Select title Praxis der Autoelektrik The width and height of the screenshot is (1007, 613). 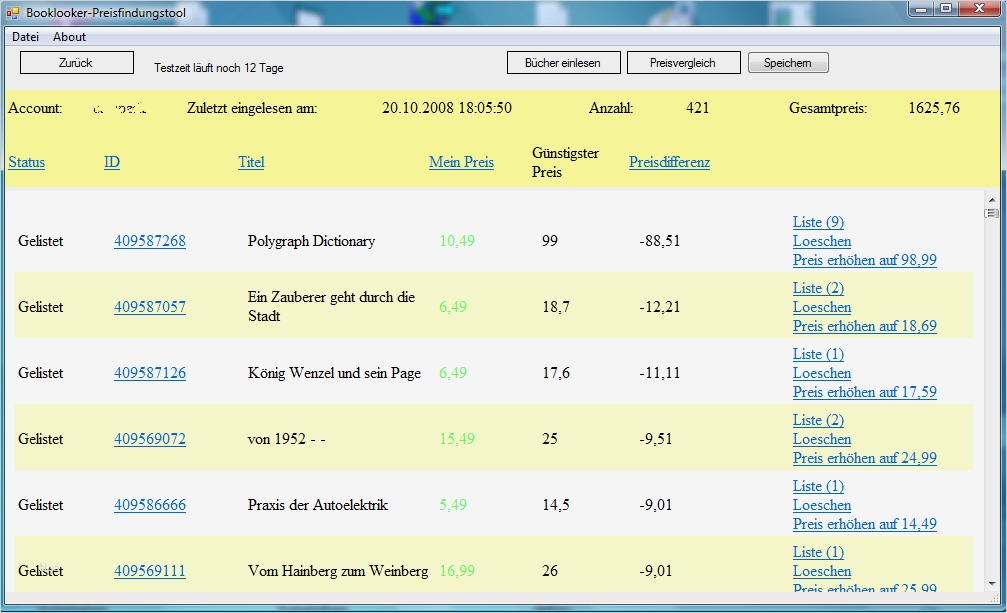pyautogui.click(x=318, y=505)
